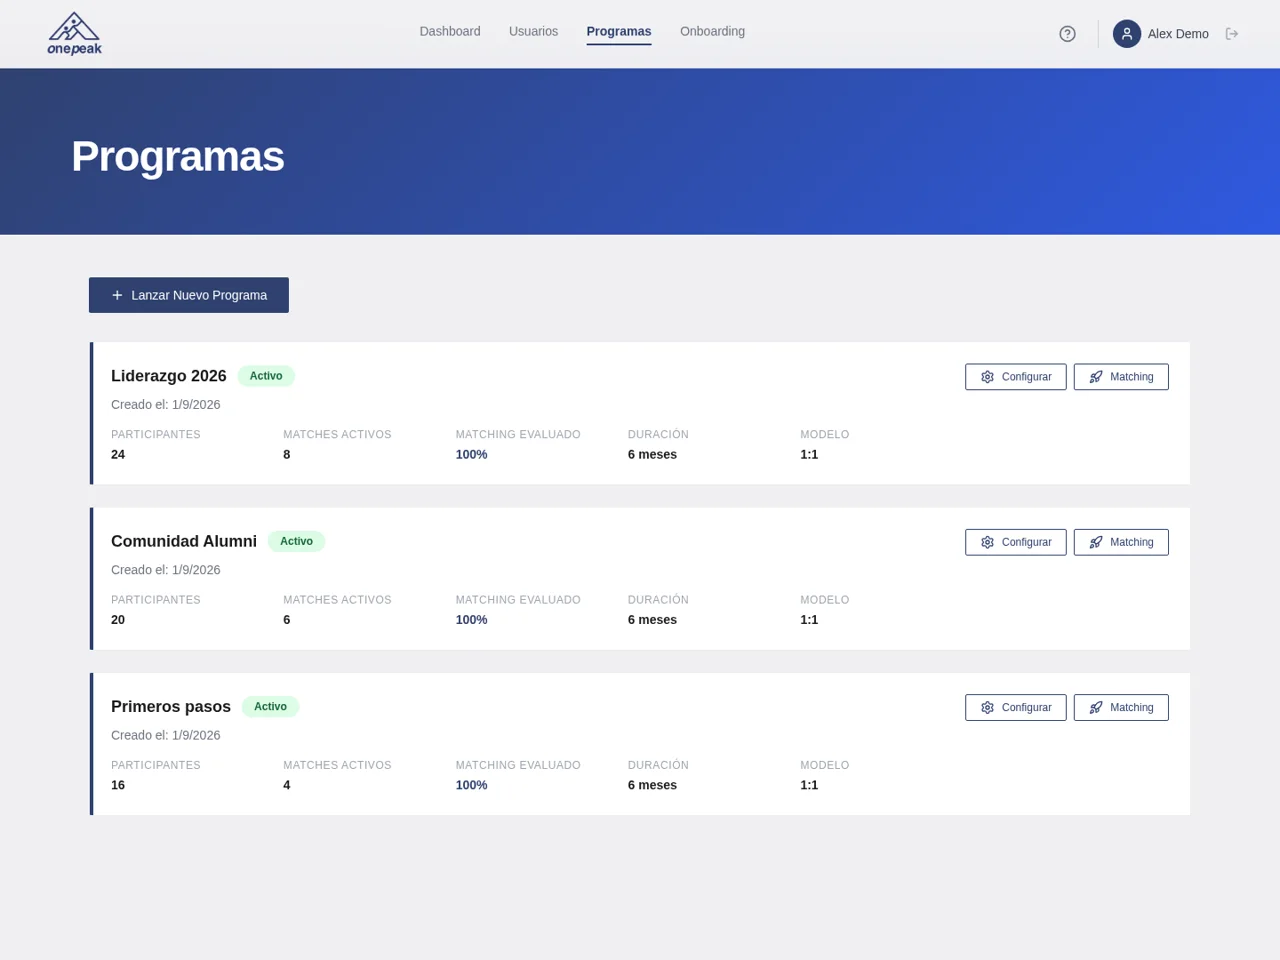Configure the Comunidad Alumni program

click(1016, 542)
